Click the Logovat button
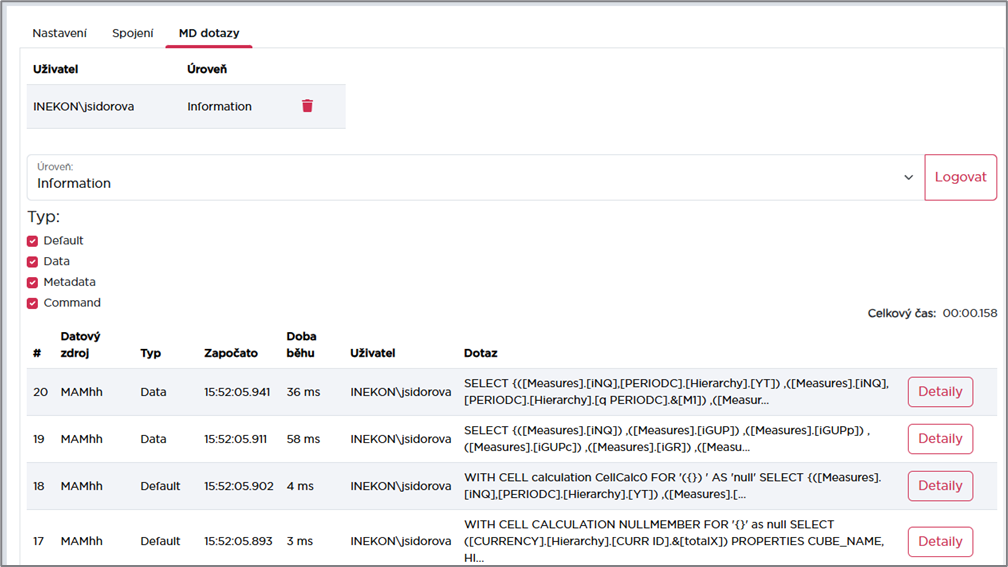1008x567 pixels. click(x=960, y=177)
